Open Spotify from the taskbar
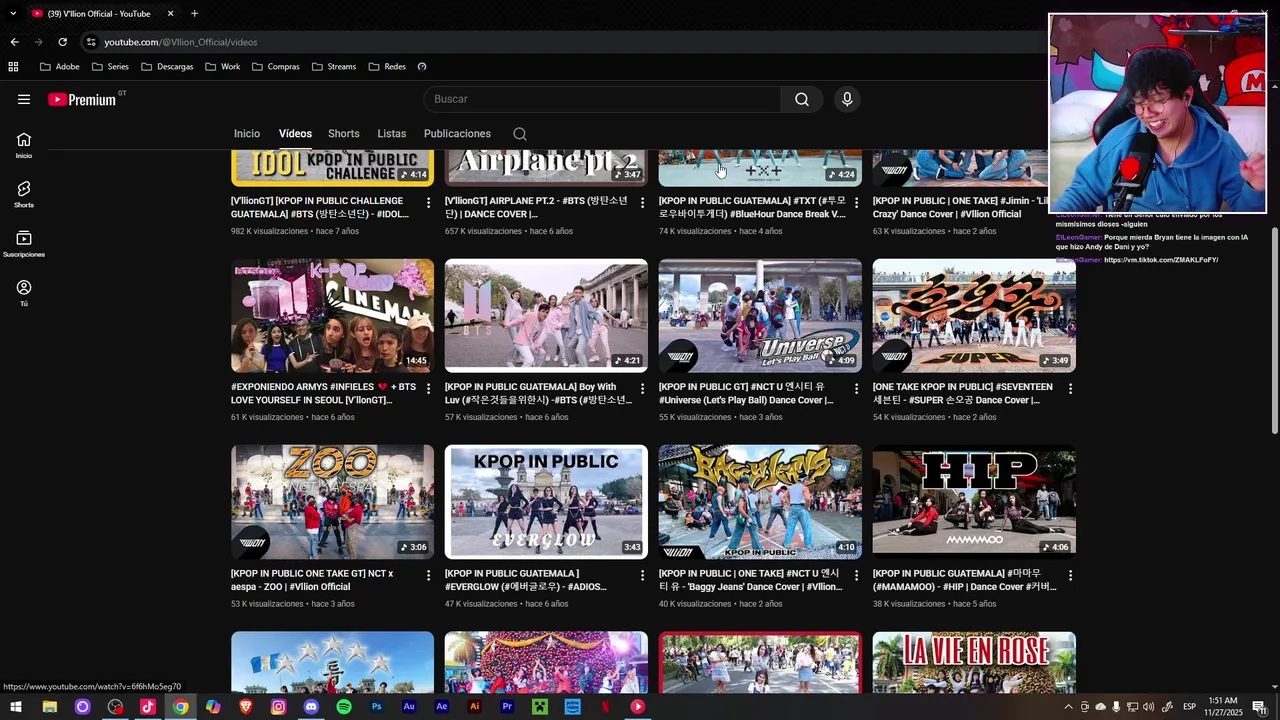 click(344, 707)
